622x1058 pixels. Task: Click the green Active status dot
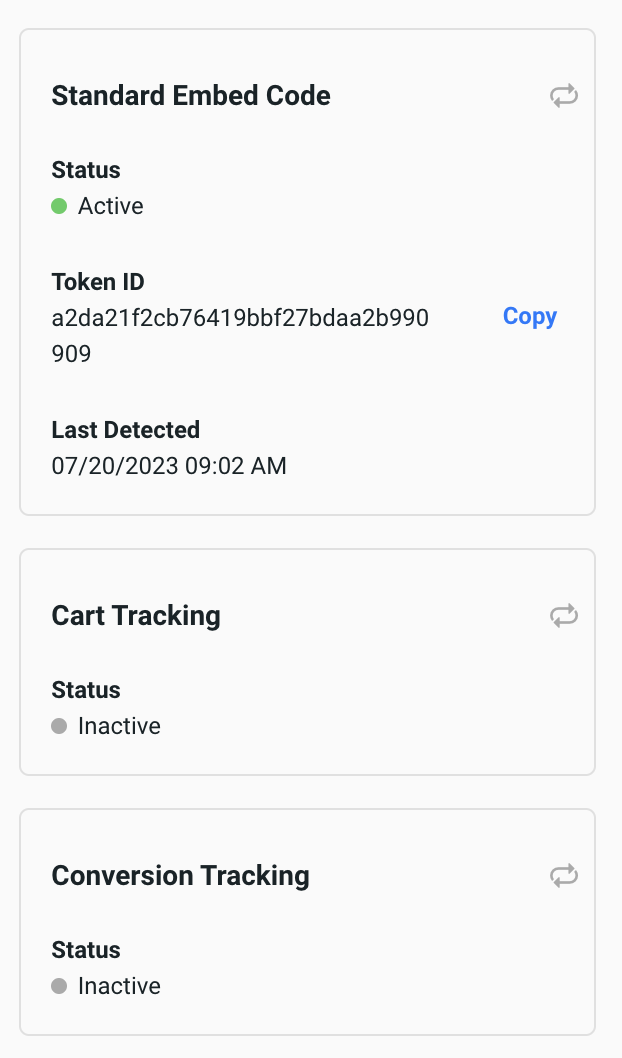tap(59, 206)
